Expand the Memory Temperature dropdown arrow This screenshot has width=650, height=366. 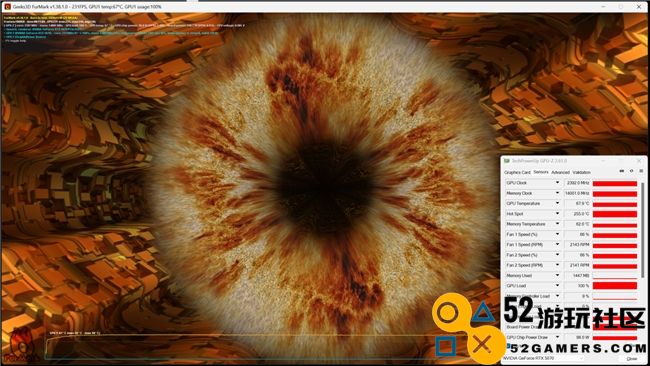pyautogui.click(x=557, y=224)
